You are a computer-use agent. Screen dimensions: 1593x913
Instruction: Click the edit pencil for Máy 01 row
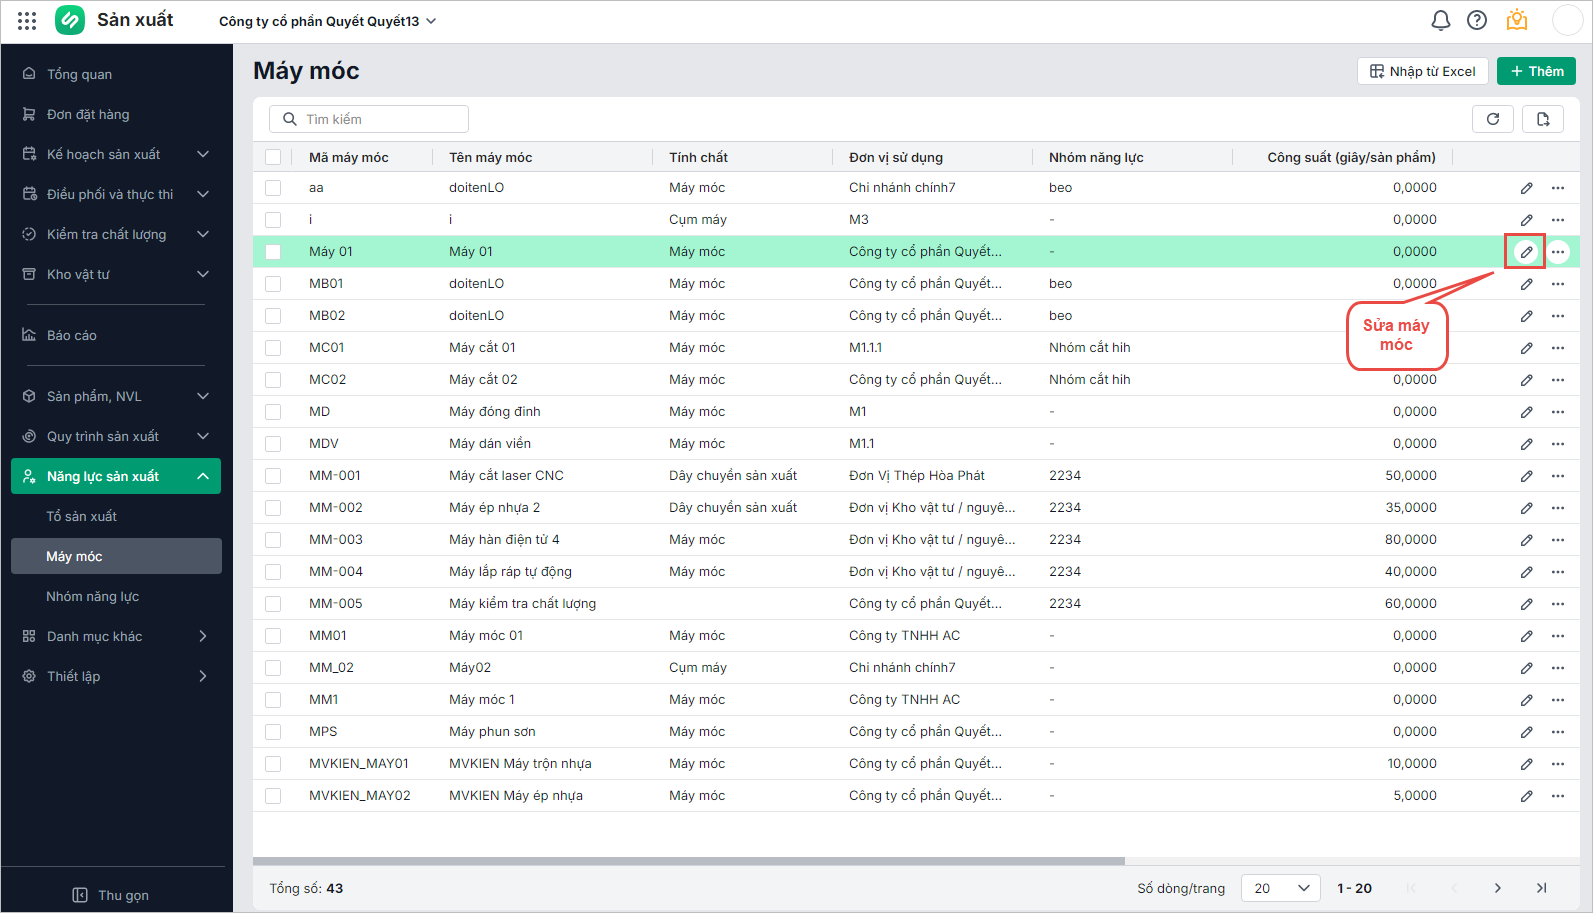1526,252
